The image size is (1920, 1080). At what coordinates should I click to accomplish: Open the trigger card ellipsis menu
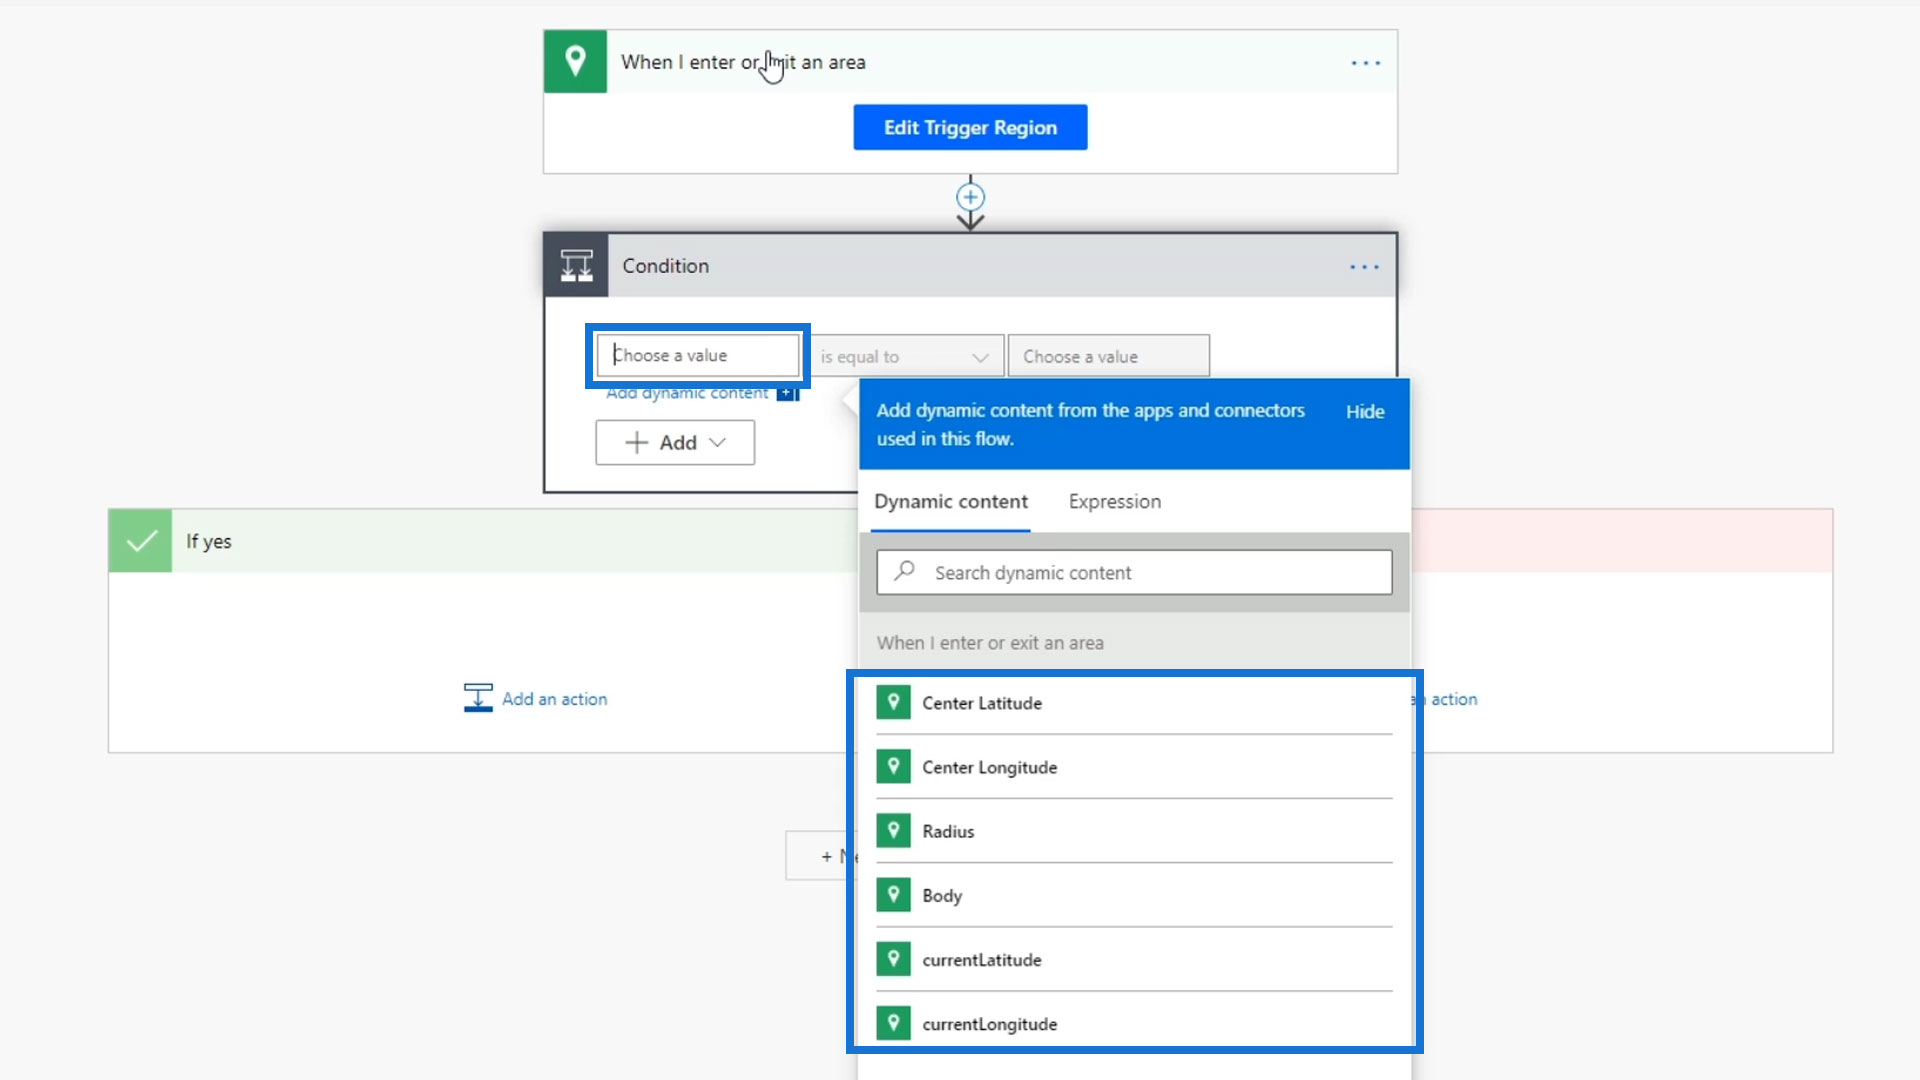(1365, 63)
